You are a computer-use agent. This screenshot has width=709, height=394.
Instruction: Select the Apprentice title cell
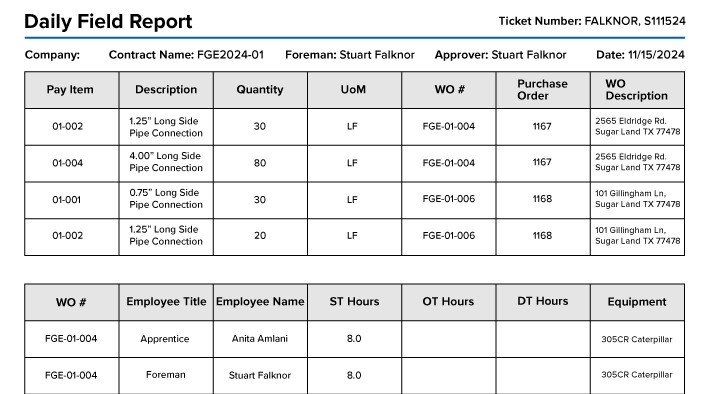165,339
